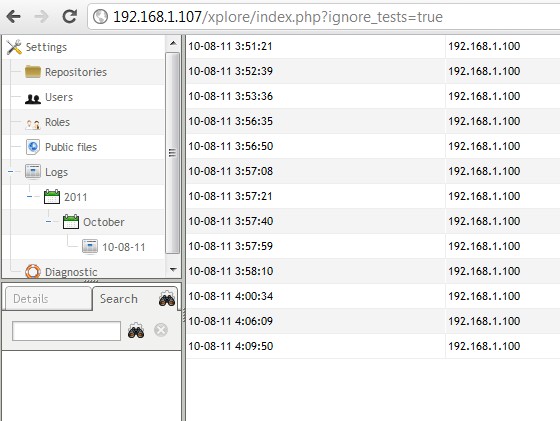Select the Logs tree label
The height and width of the screenshot is (421, 560).
point(56,172)
